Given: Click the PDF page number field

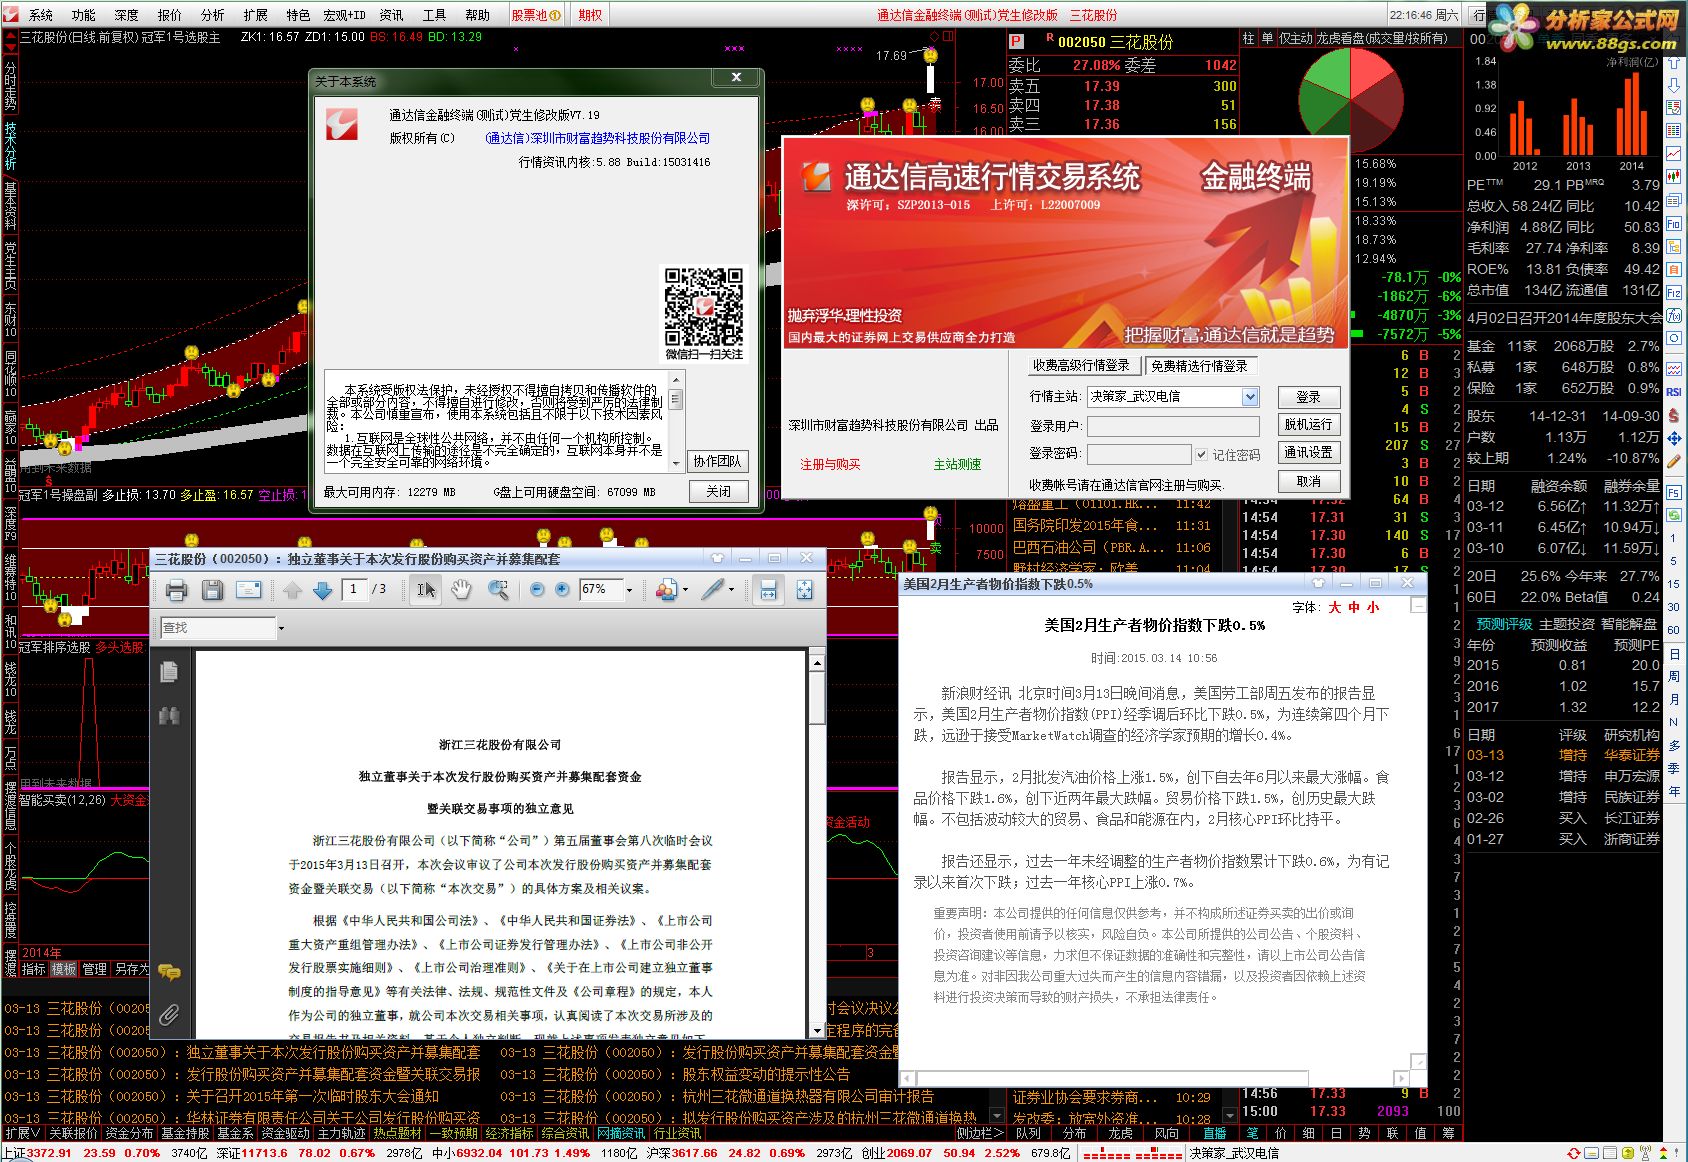Looking at the screenshot, I should click(x=354, y=590).
